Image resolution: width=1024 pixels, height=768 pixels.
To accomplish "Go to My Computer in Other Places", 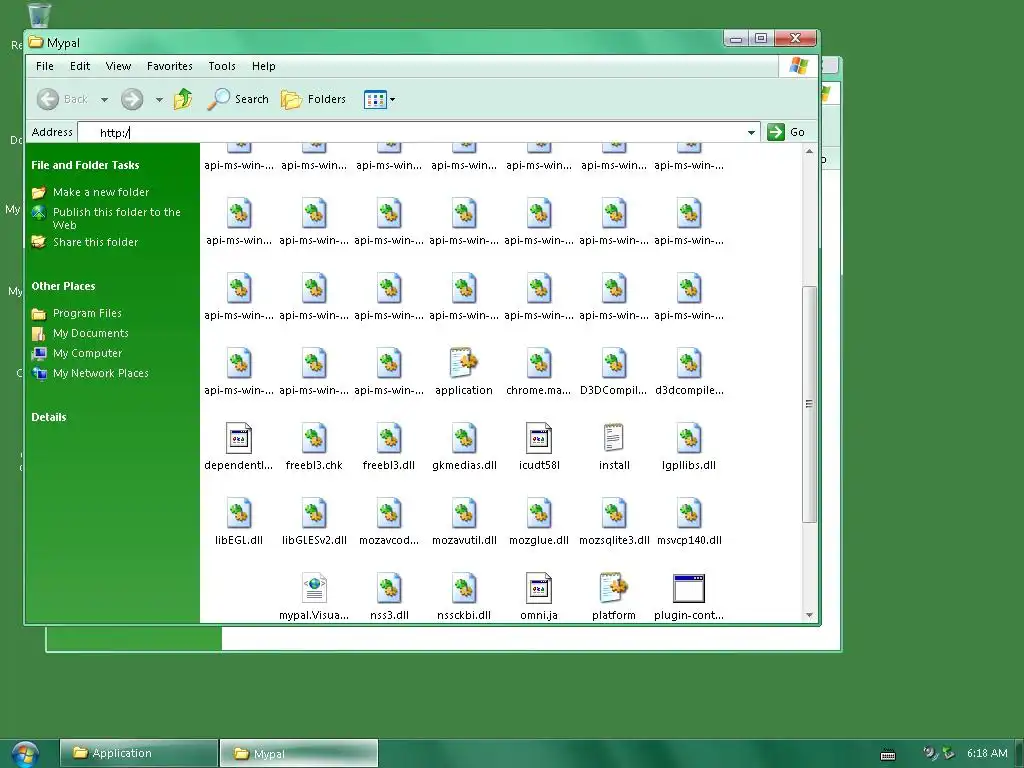I will coord(88,353).
